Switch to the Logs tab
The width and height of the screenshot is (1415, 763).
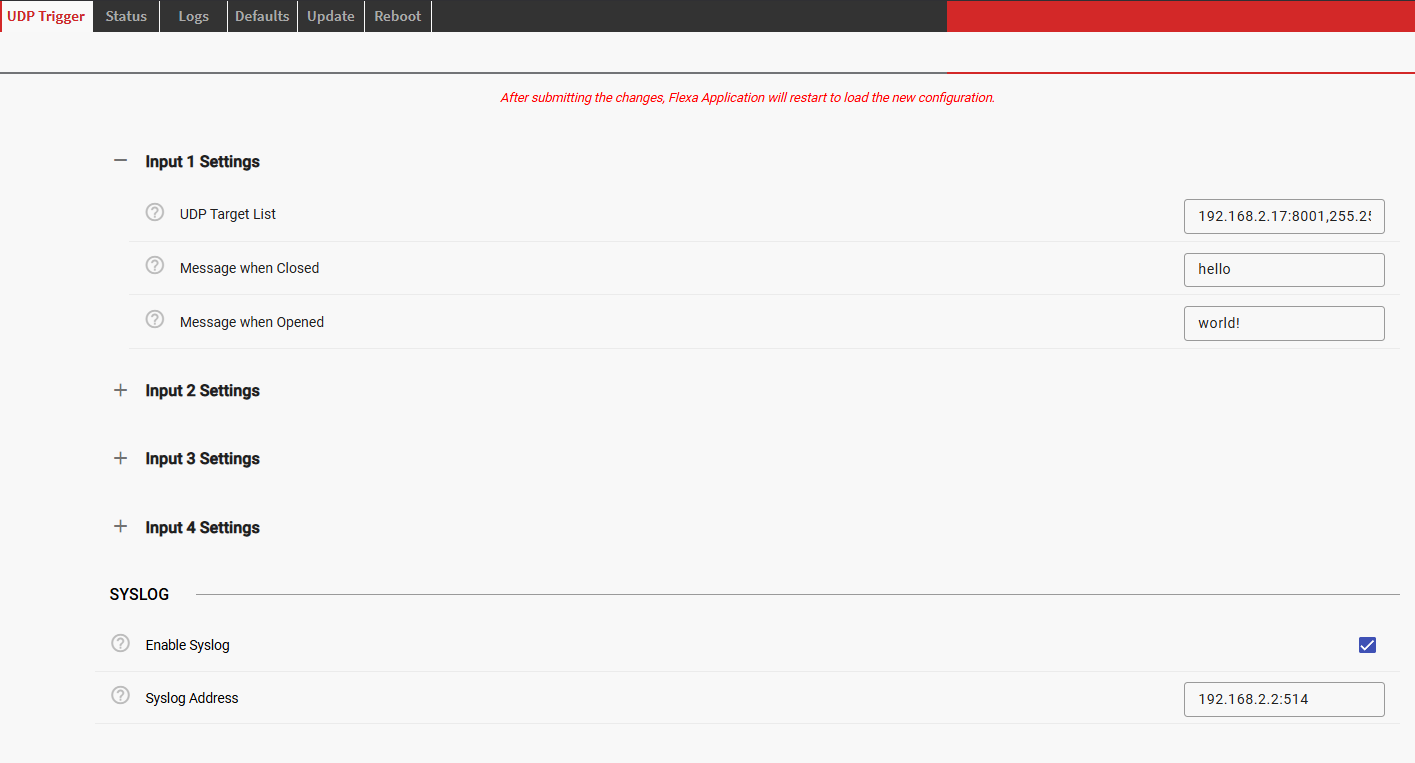point(193,16)
